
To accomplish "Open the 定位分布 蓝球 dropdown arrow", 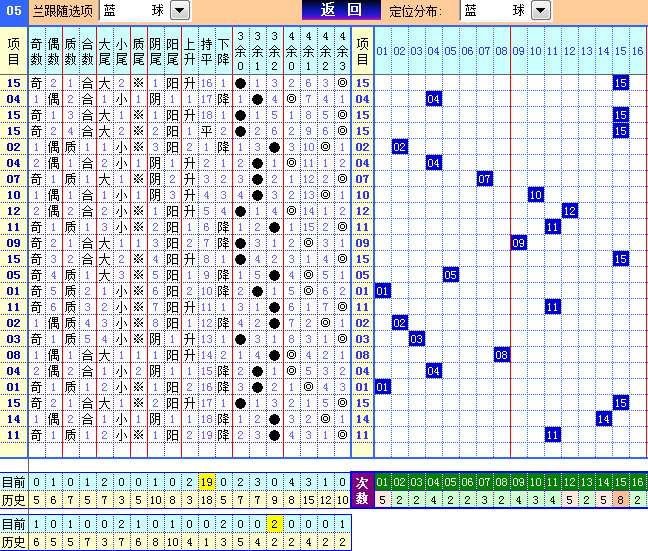I will [x=541, y=11].
